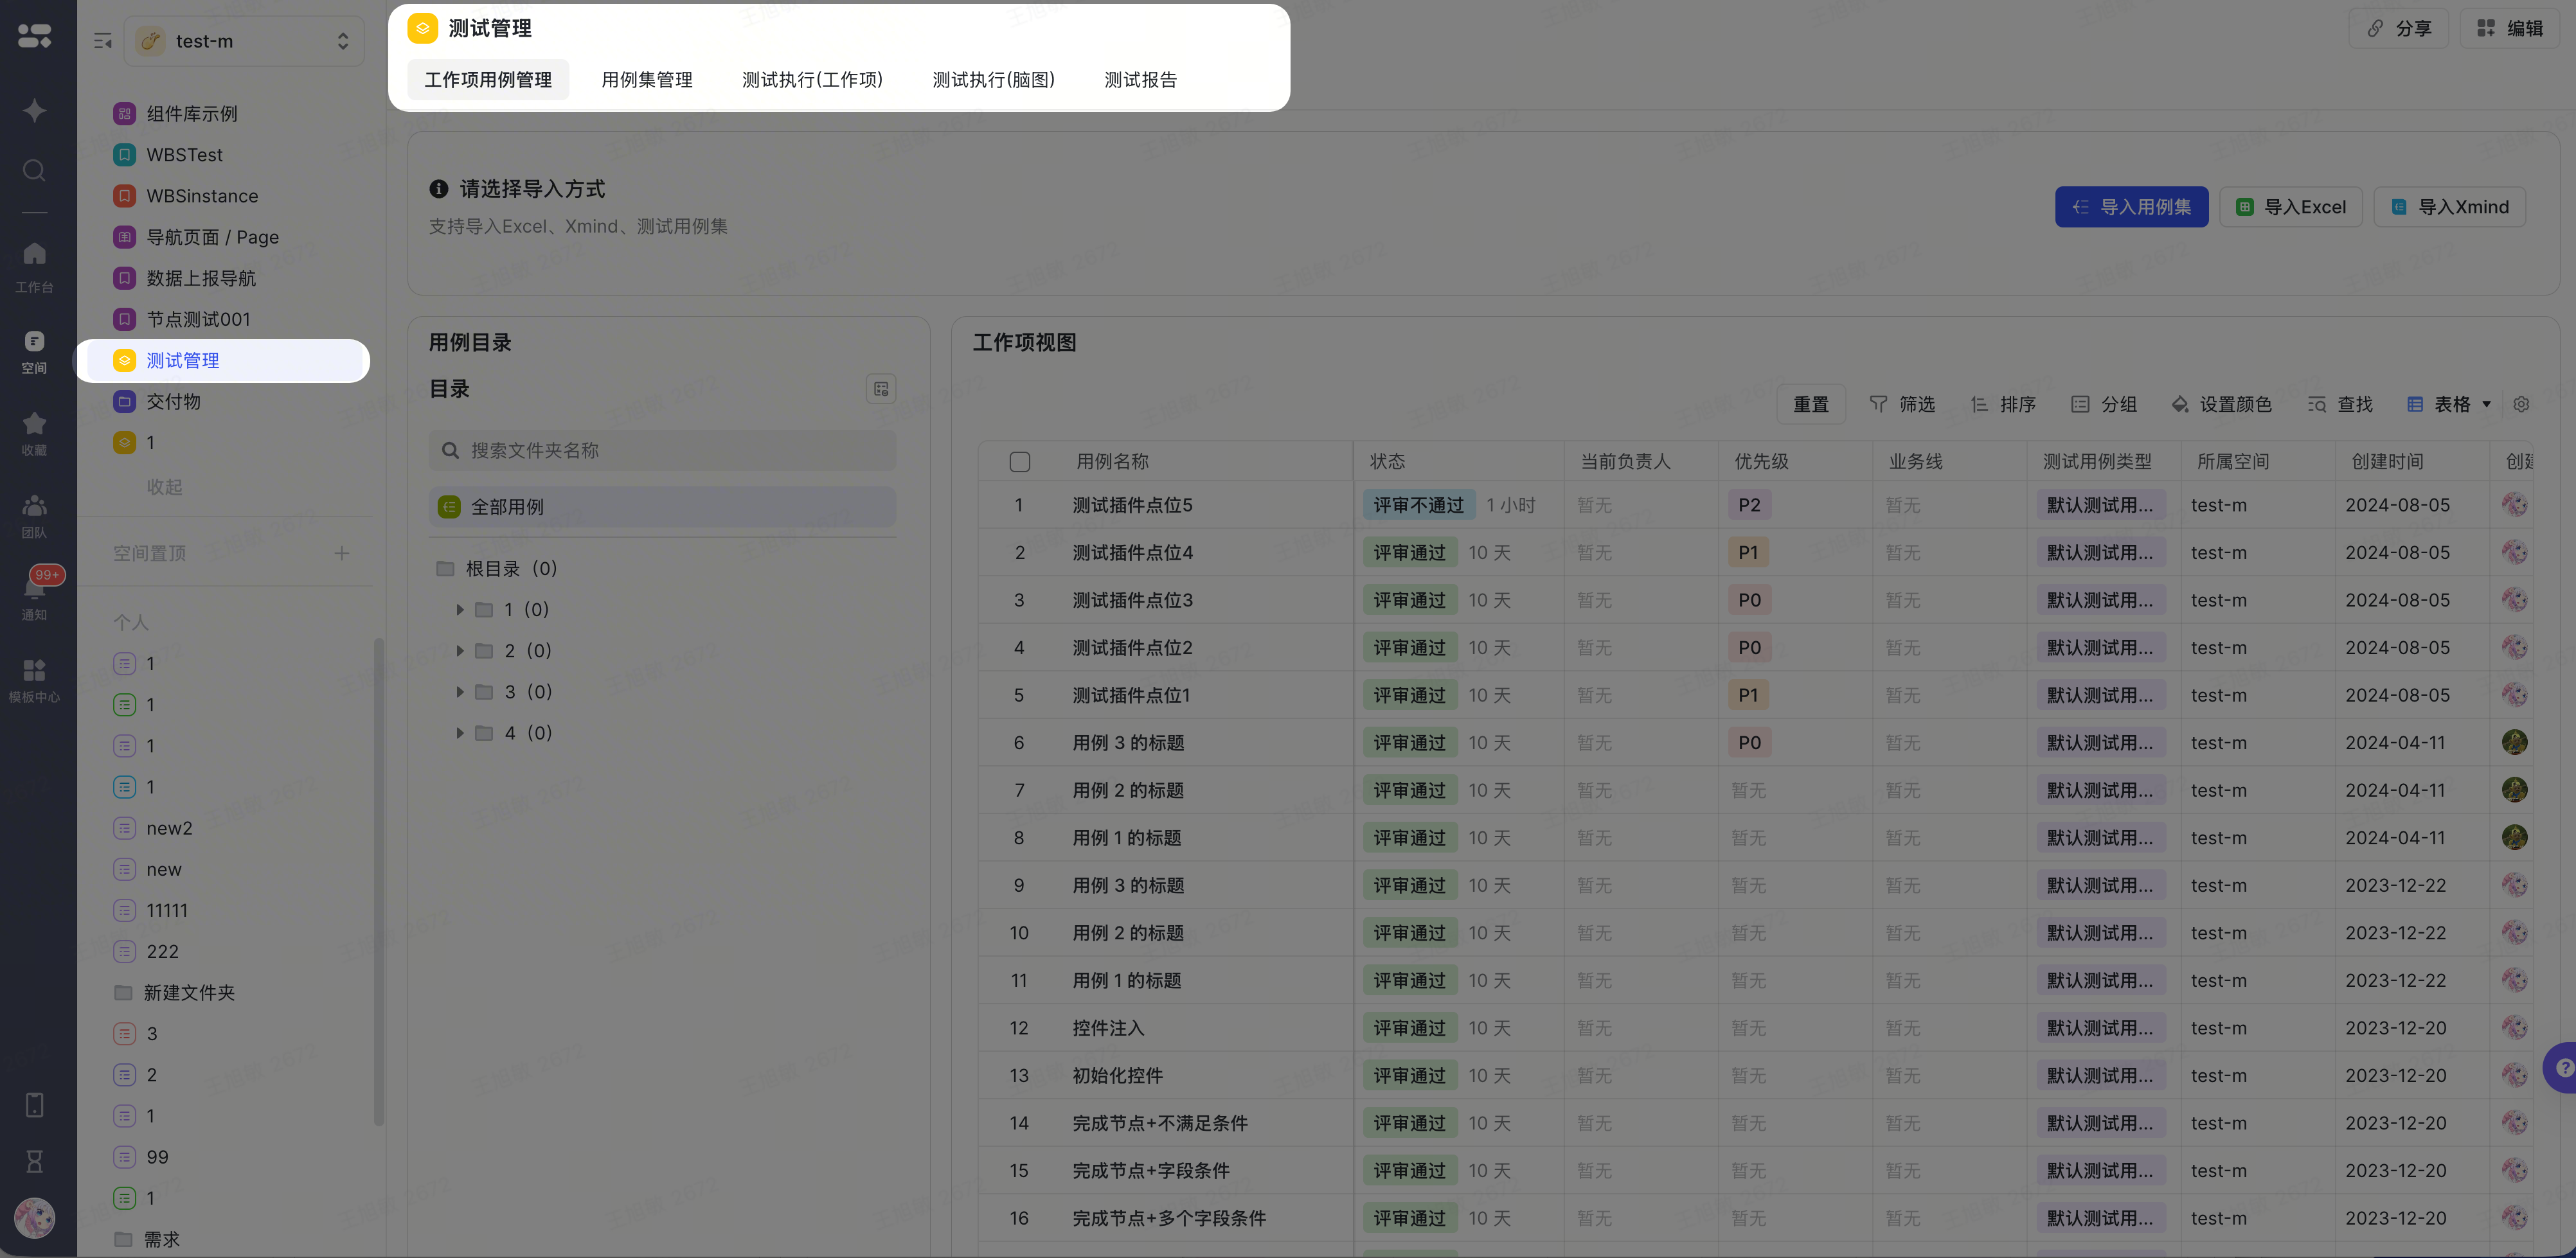Click the WBSTest page icon
Image resolution: width=2576 pixels, height=1258 pixels.
tap(124, 155)
